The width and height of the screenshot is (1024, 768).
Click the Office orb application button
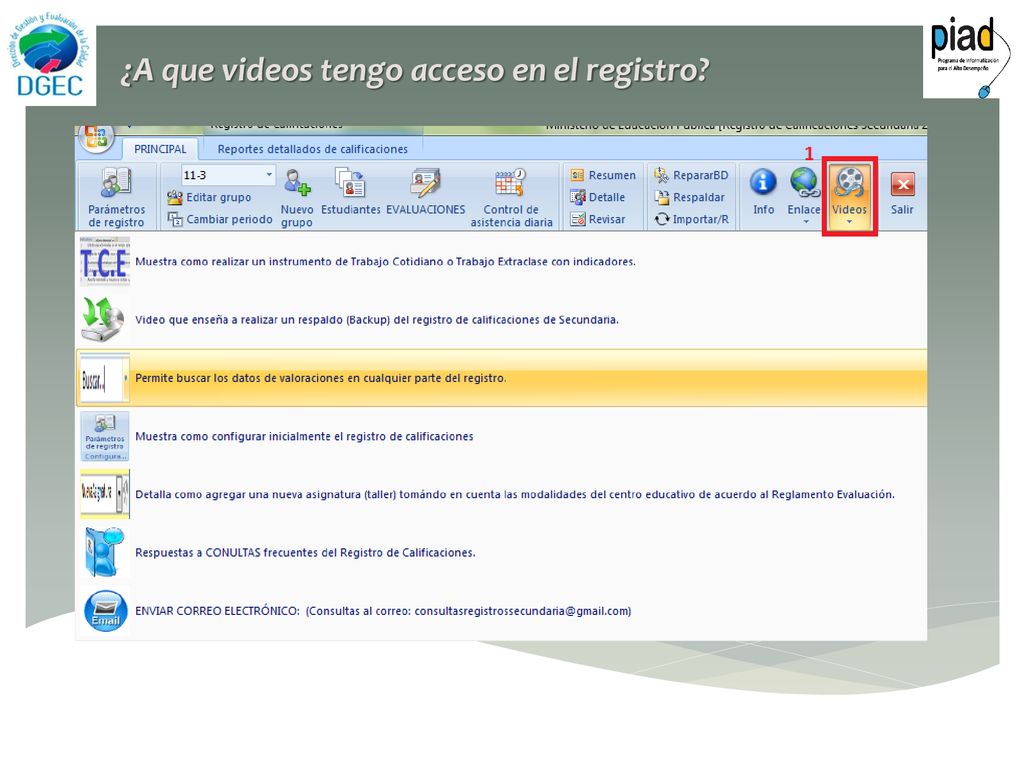[96, 137]
